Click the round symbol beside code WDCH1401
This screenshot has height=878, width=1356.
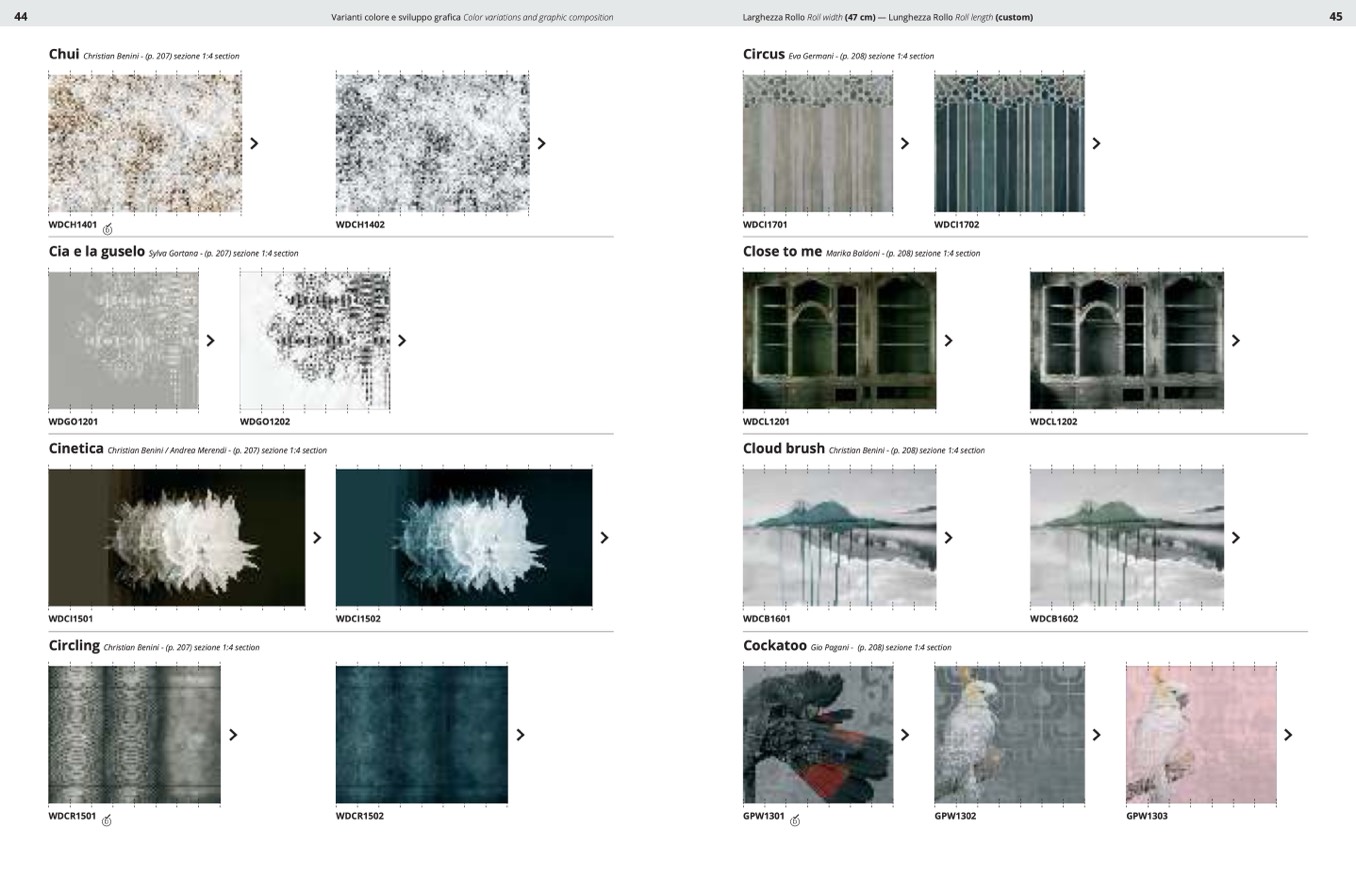(x=107, y=229)
